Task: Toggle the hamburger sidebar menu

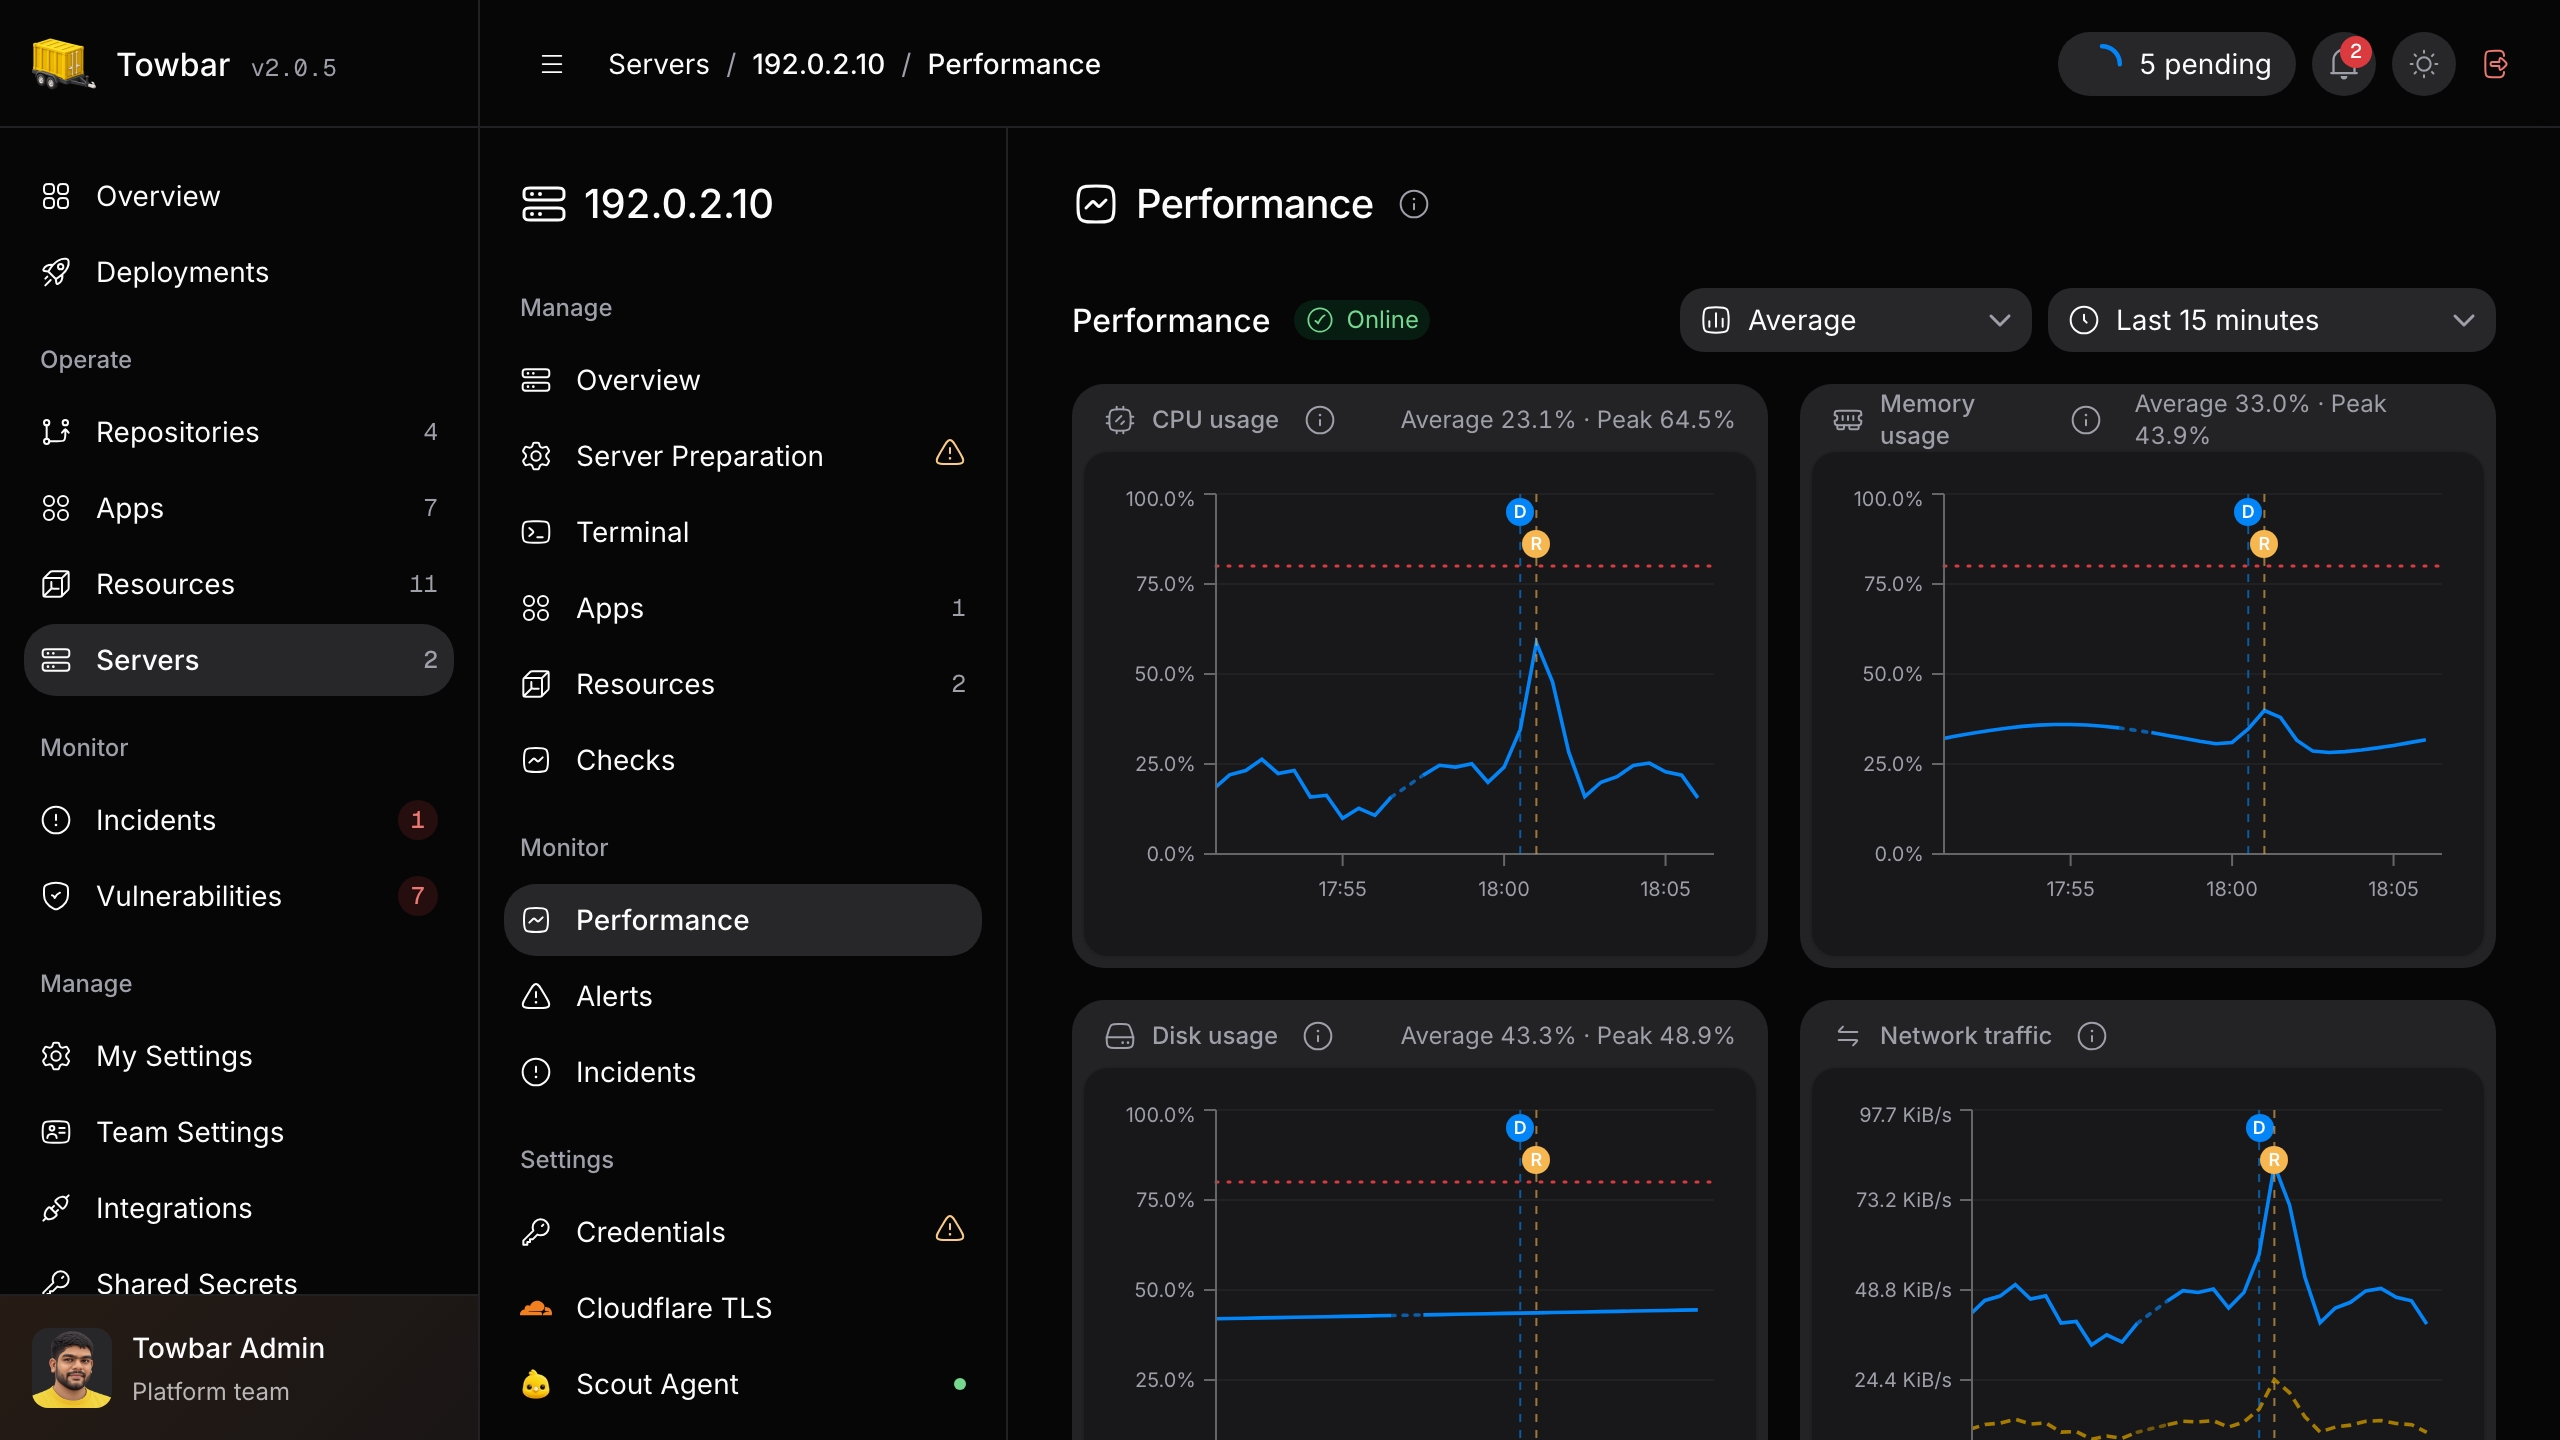Action: (x=552, y=64)
